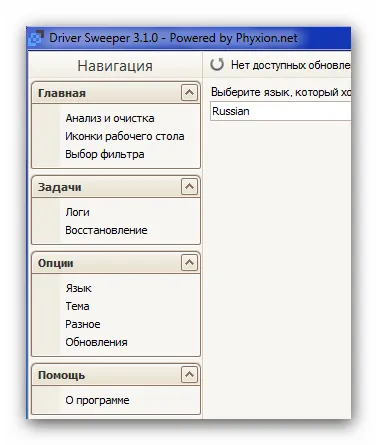The height and width of the screenshot is (445, 377).
Task: Click the Главная section header
Action: (x=116, y=93)
